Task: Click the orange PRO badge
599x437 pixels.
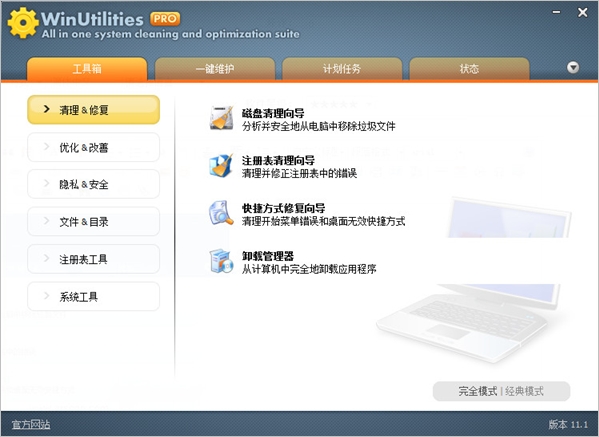Action: click(x=165, y=19)
